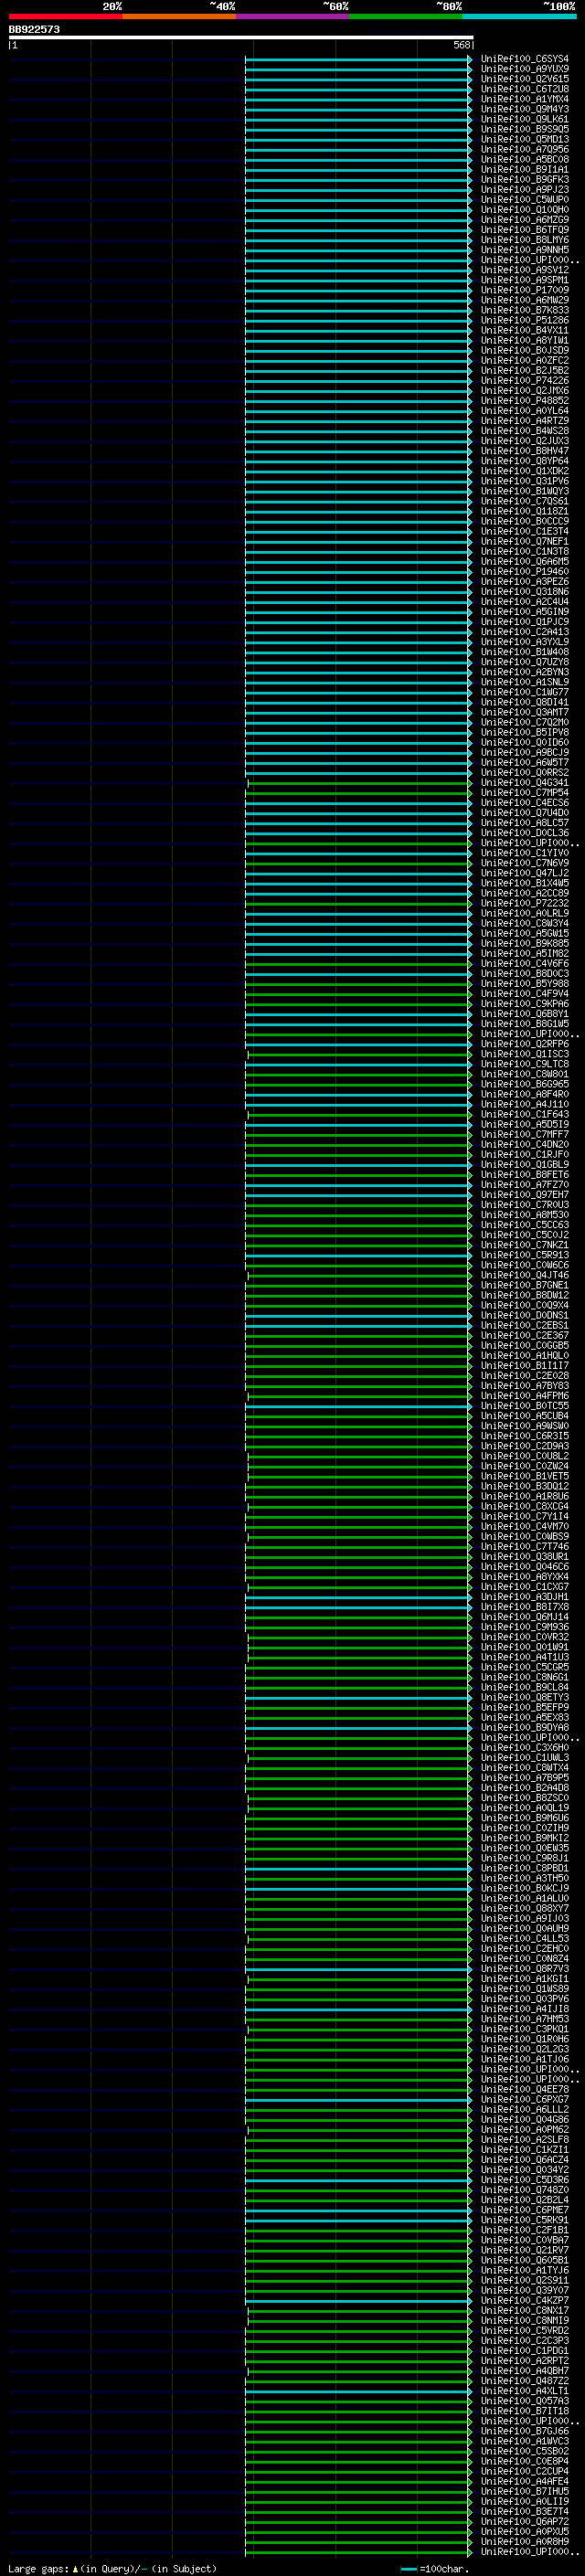This screenshot has height=2576, width=585.
Task: Select hit UniRef100_D0DNS1
Action: coord(525,1315)
